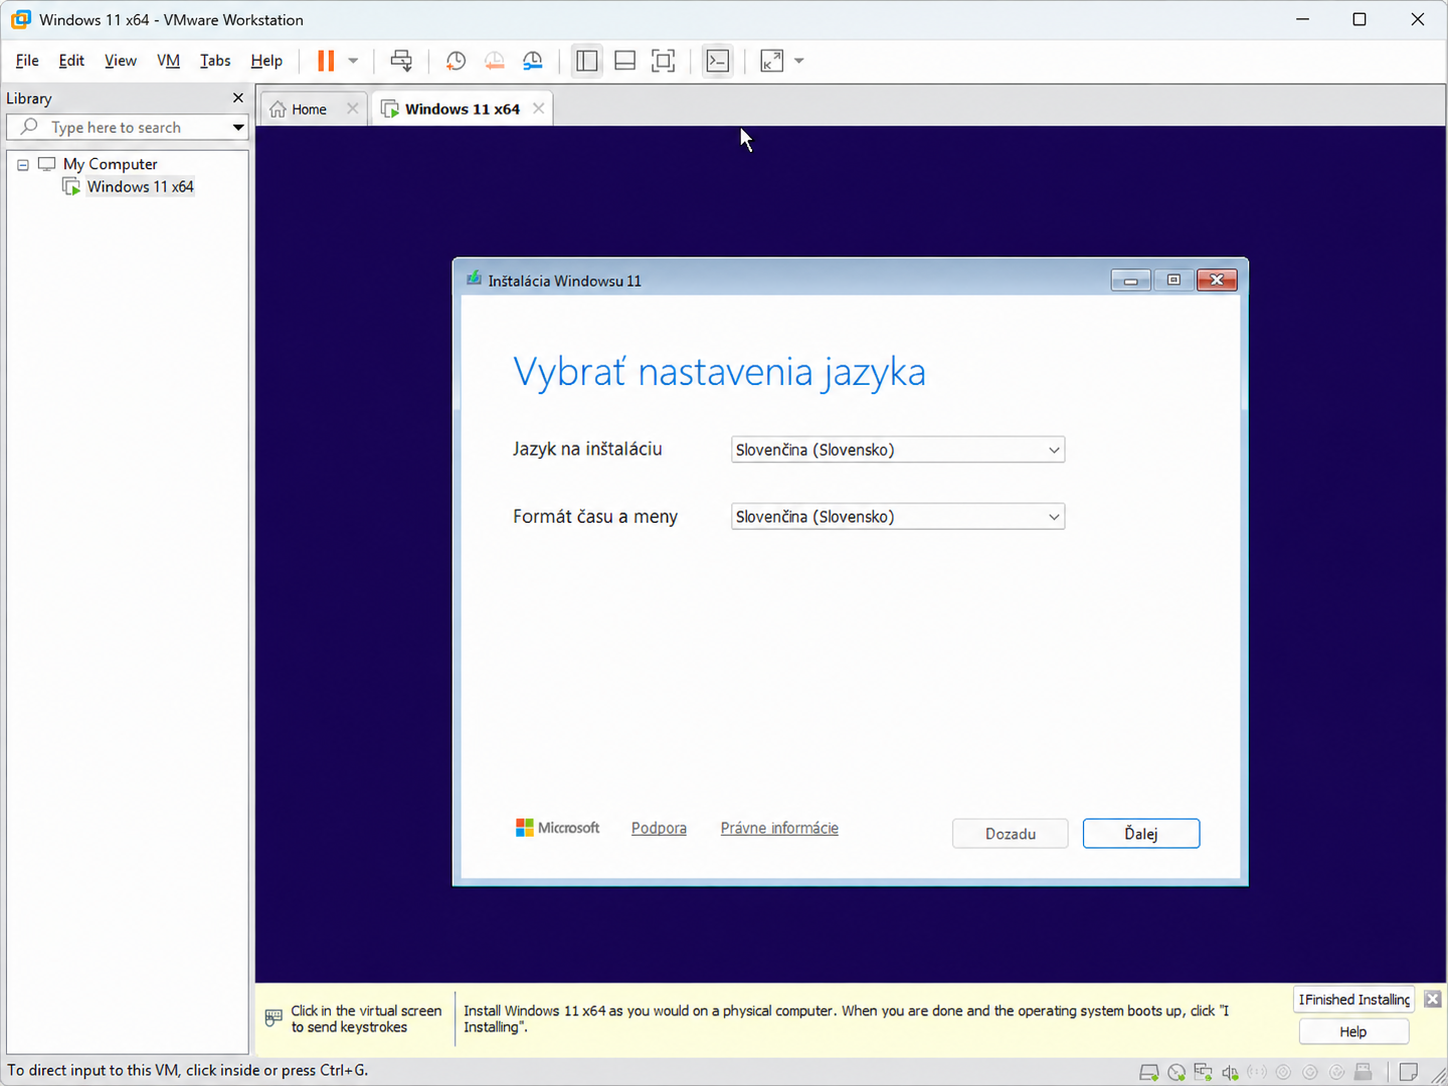Click the I Finished Installing button

pos(1355,999)
